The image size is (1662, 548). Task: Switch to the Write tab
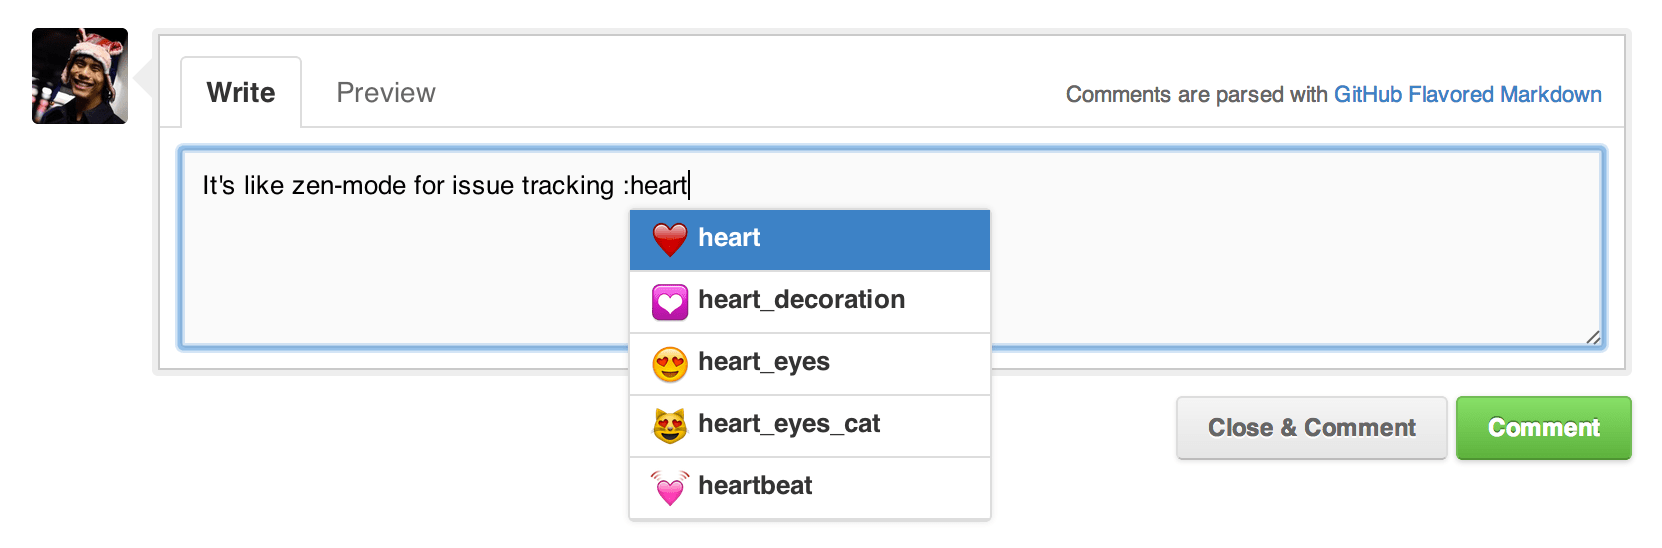(241, 93)
